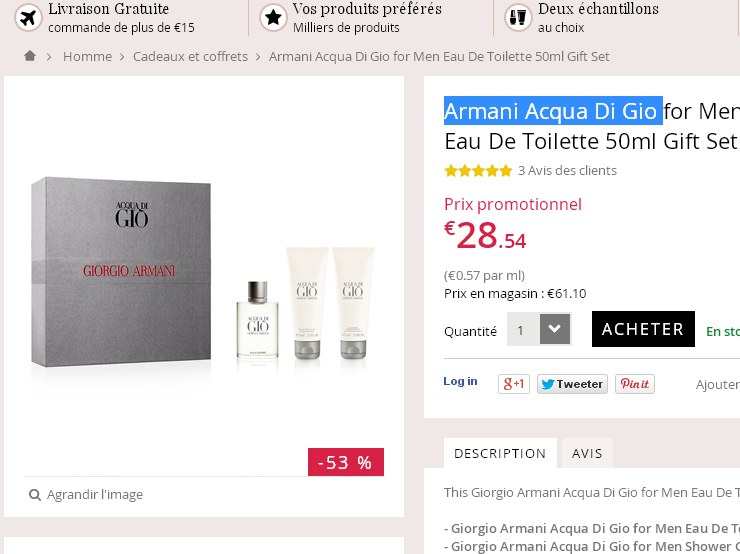
Task: Click the magnifier icon beside Agrandir l'image
Action: tap(34, 495)
